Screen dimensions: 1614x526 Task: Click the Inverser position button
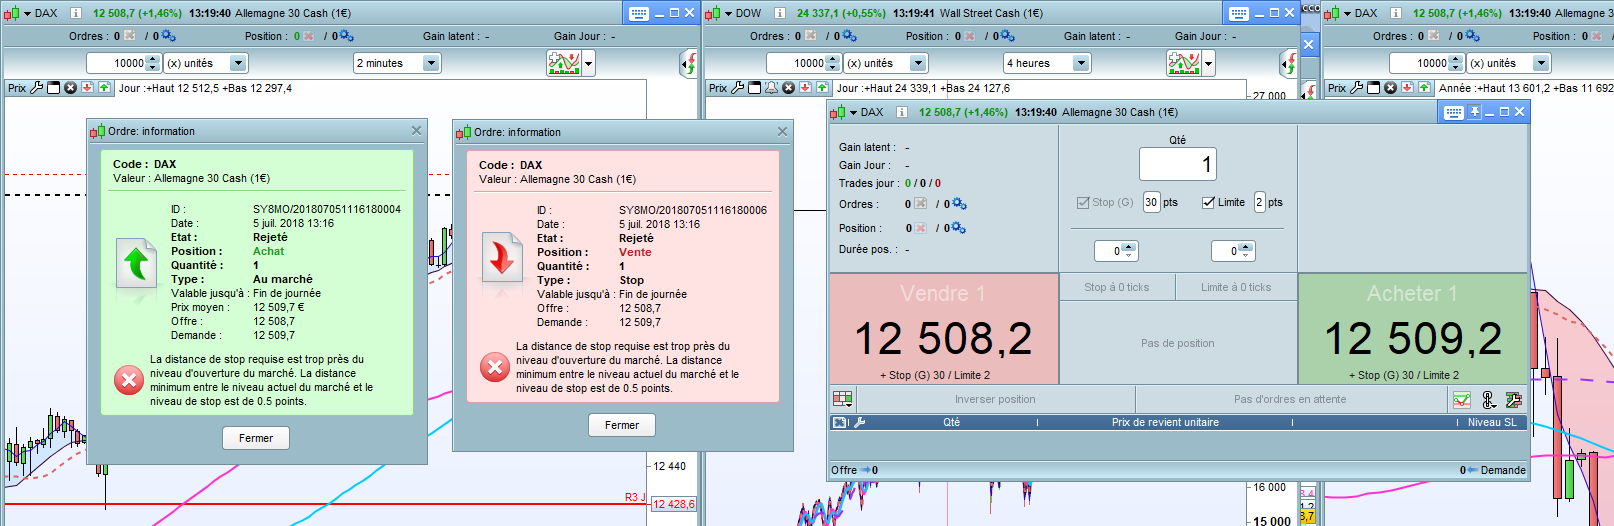995,399
